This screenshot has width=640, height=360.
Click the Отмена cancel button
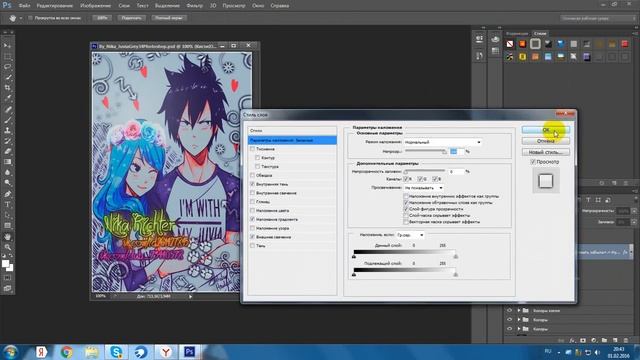(x=546, y=141)
